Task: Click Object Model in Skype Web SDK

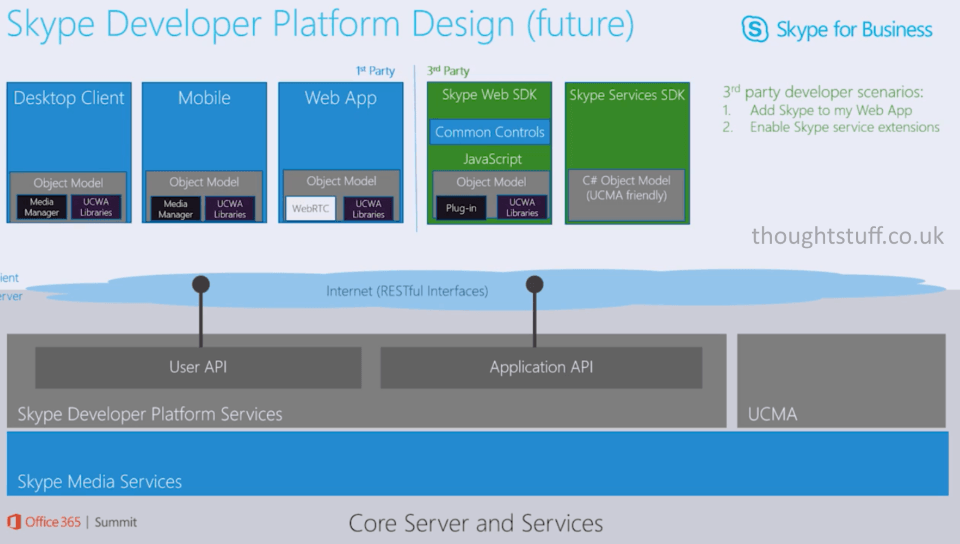Action: [x=490, y=182]
